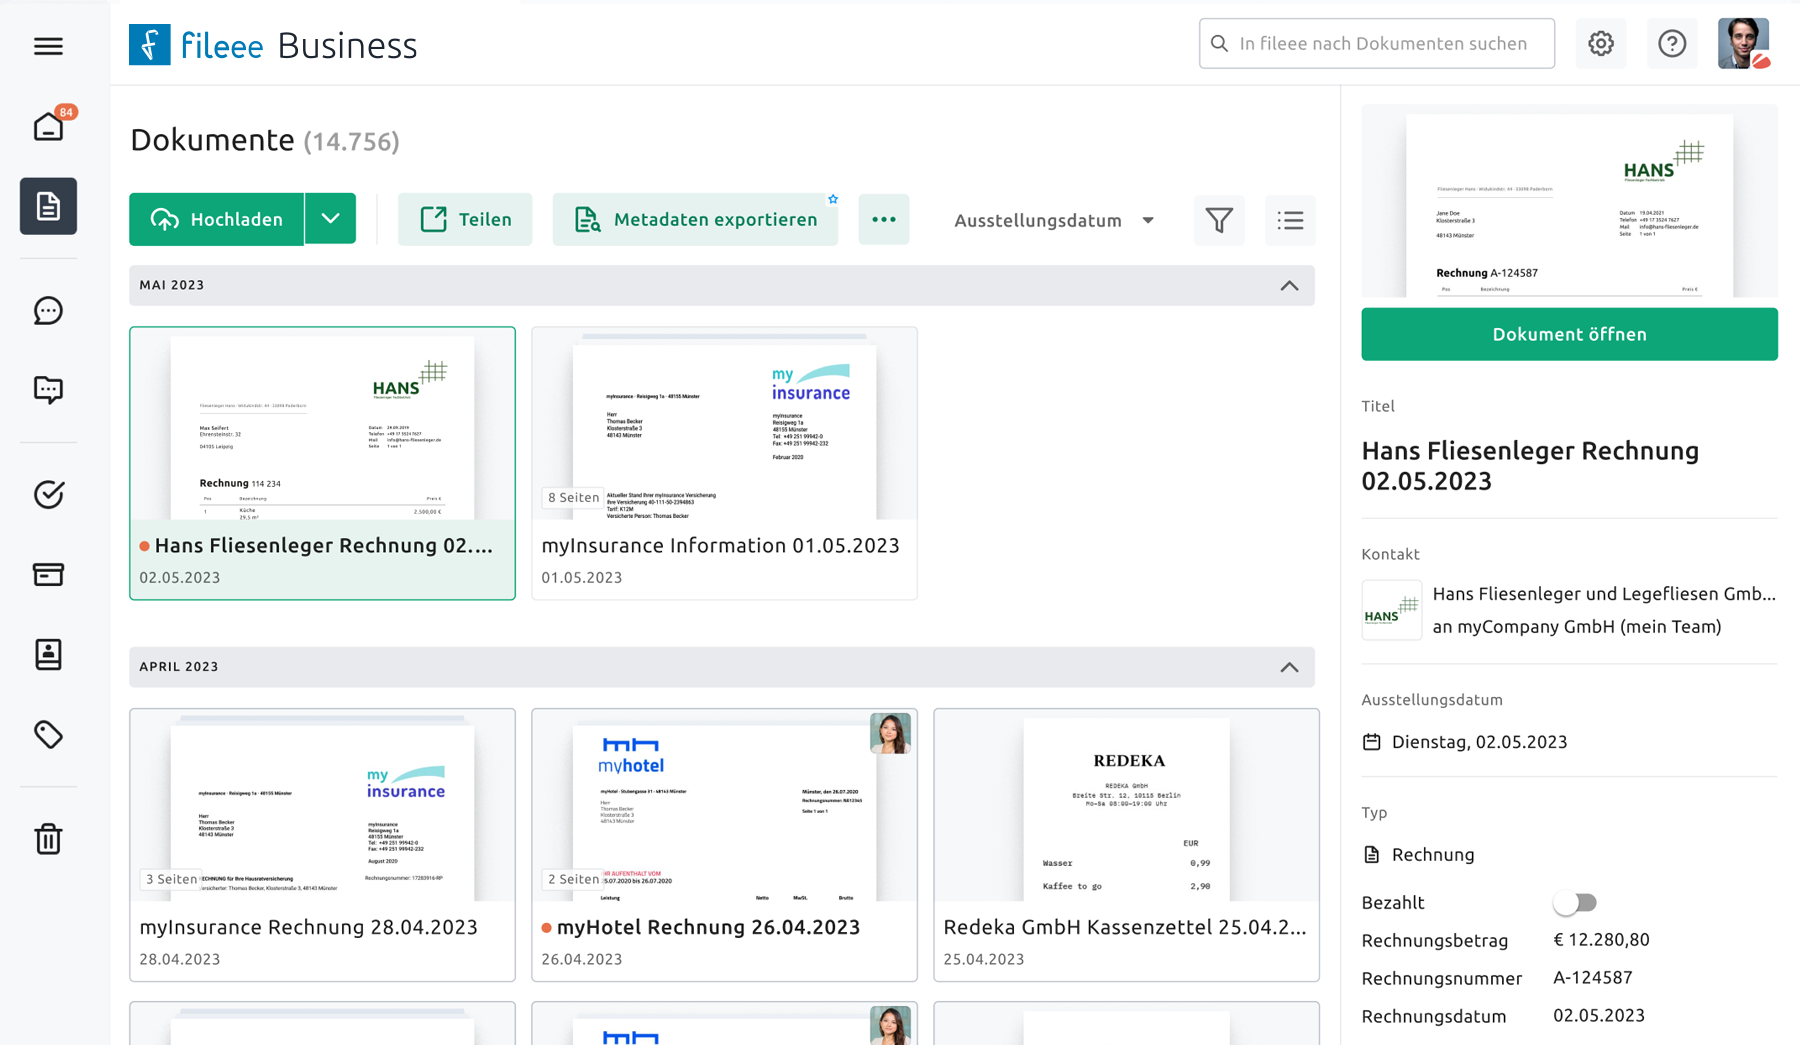Open the archive box sidebar icon

coord(48,574)
